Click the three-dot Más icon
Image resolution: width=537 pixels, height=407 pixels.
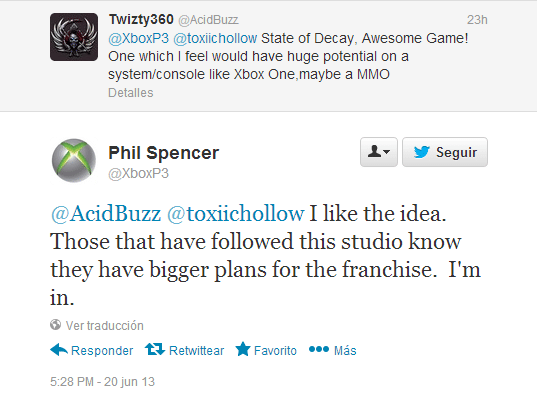pyautogui.click(x=319, y=349)
